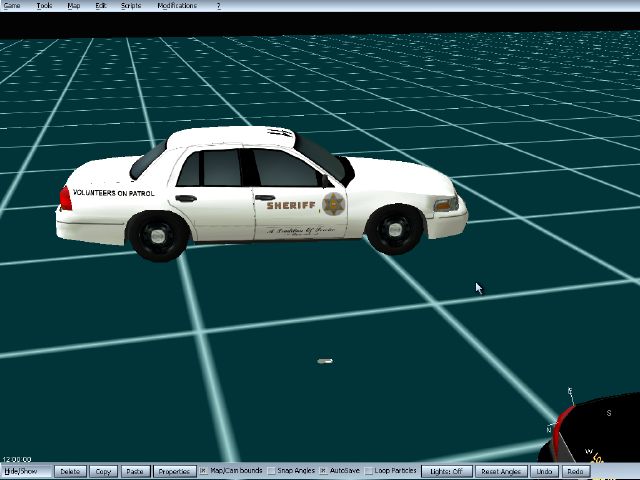
Task: Toggle the Map/Cam bounds checkbox
Action: point(203,471)
